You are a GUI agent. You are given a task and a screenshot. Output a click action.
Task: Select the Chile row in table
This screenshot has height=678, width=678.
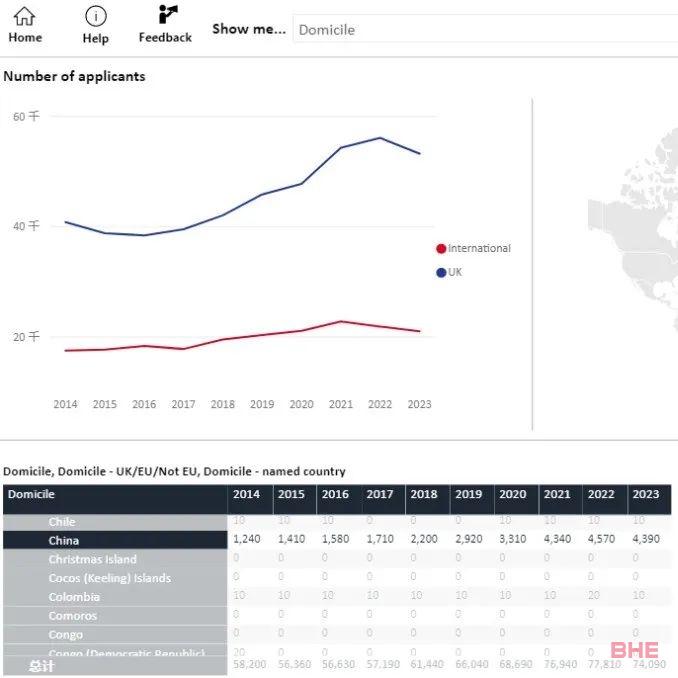(x=62, y=522)
